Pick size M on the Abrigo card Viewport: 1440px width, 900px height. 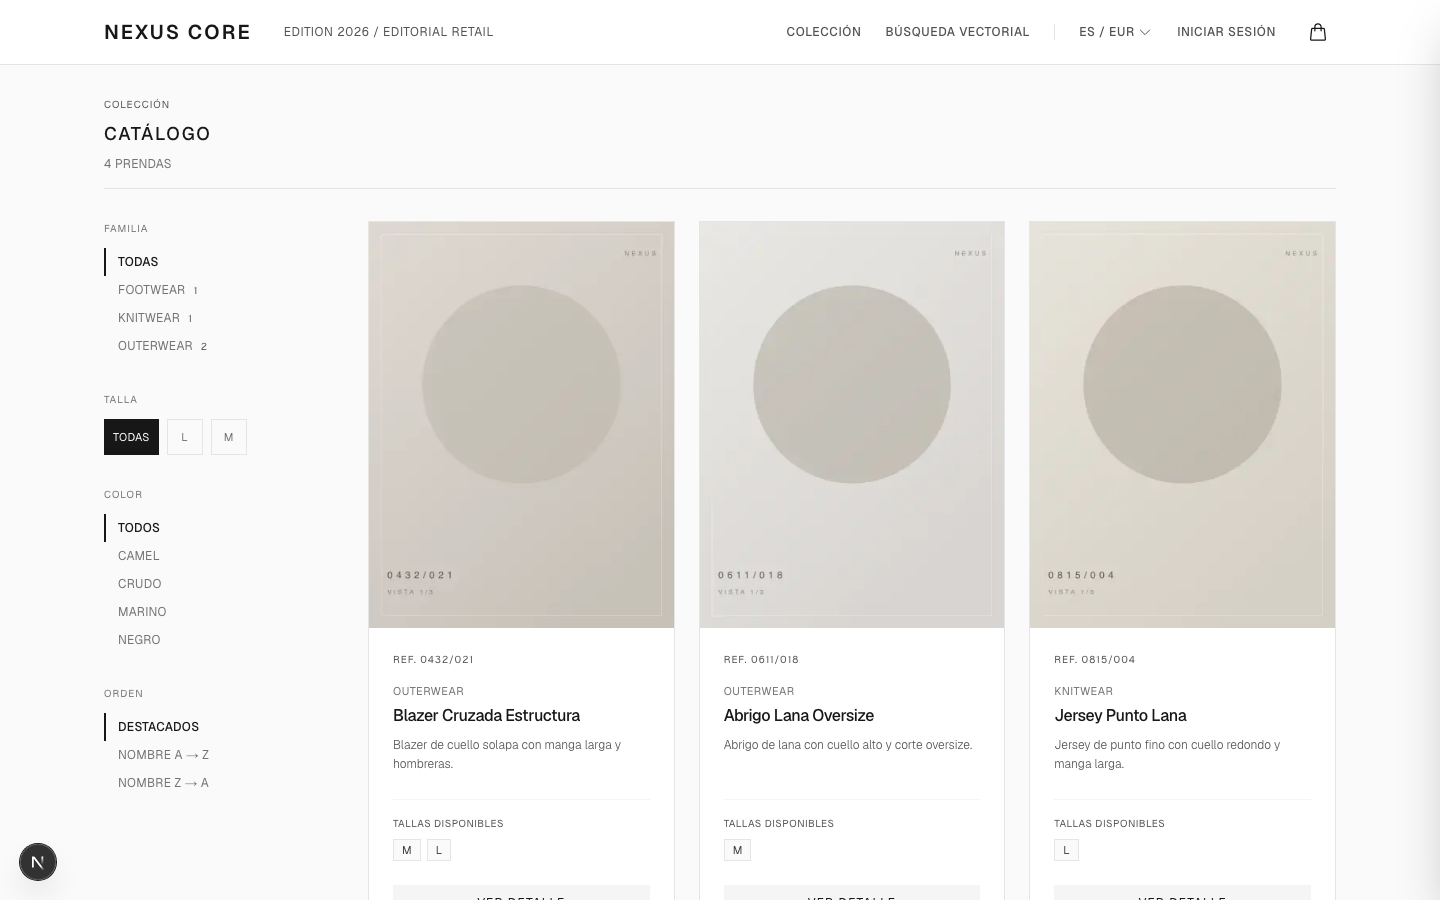click(738, 850)
